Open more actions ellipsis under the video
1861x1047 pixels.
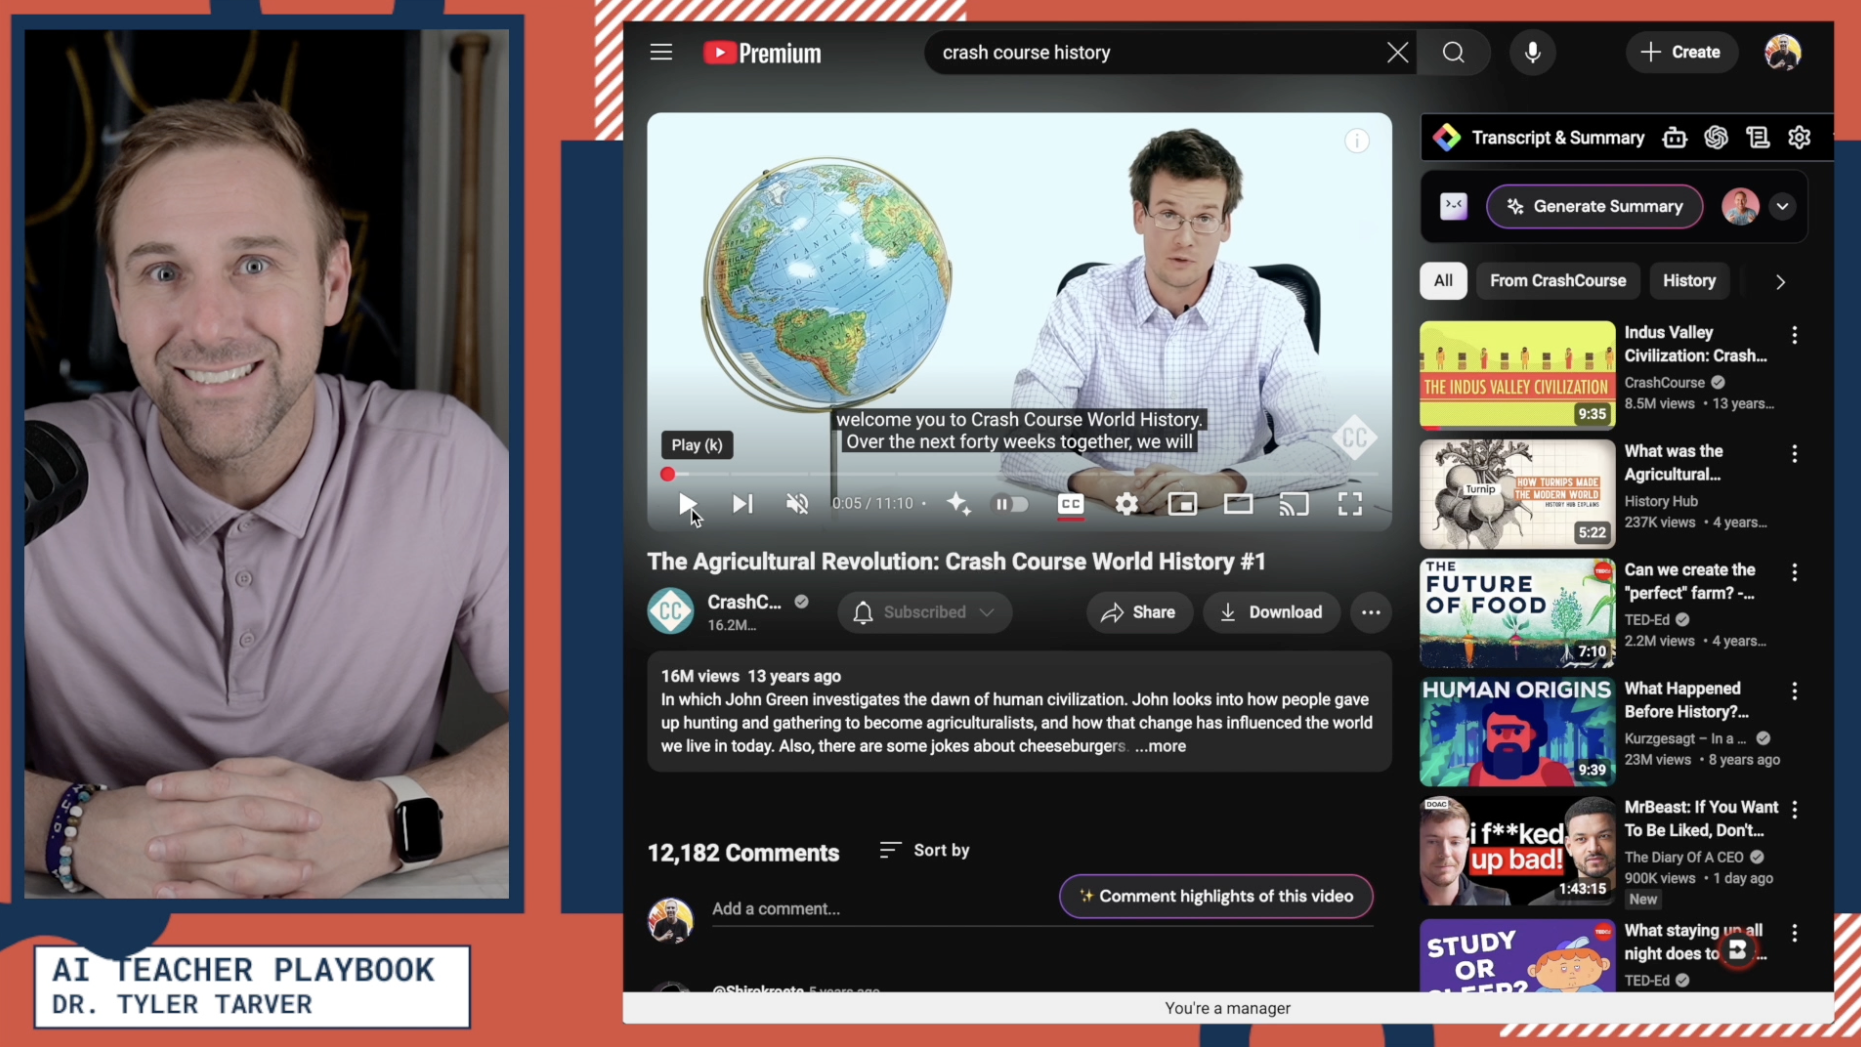point(1370,612)
